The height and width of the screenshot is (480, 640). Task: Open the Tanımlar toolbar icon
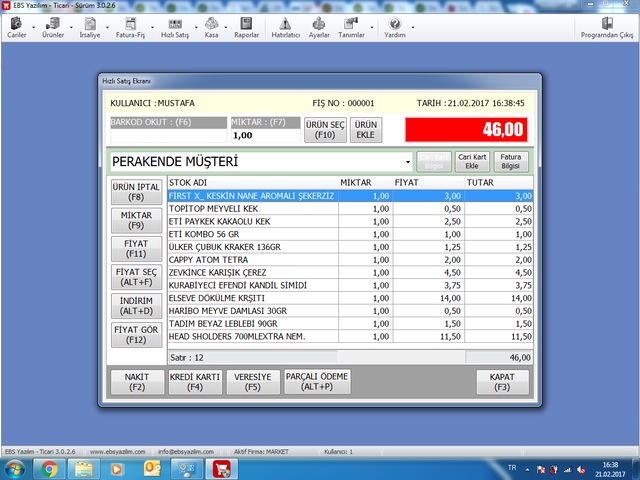point(351,27)
